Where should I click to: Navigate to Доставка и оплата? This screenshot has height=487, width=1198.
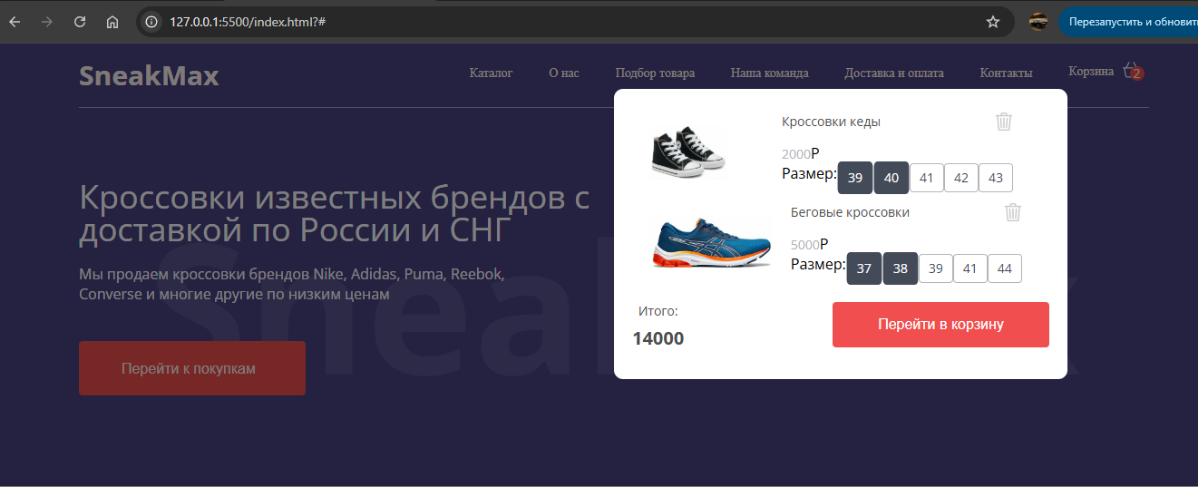[893, 73]
